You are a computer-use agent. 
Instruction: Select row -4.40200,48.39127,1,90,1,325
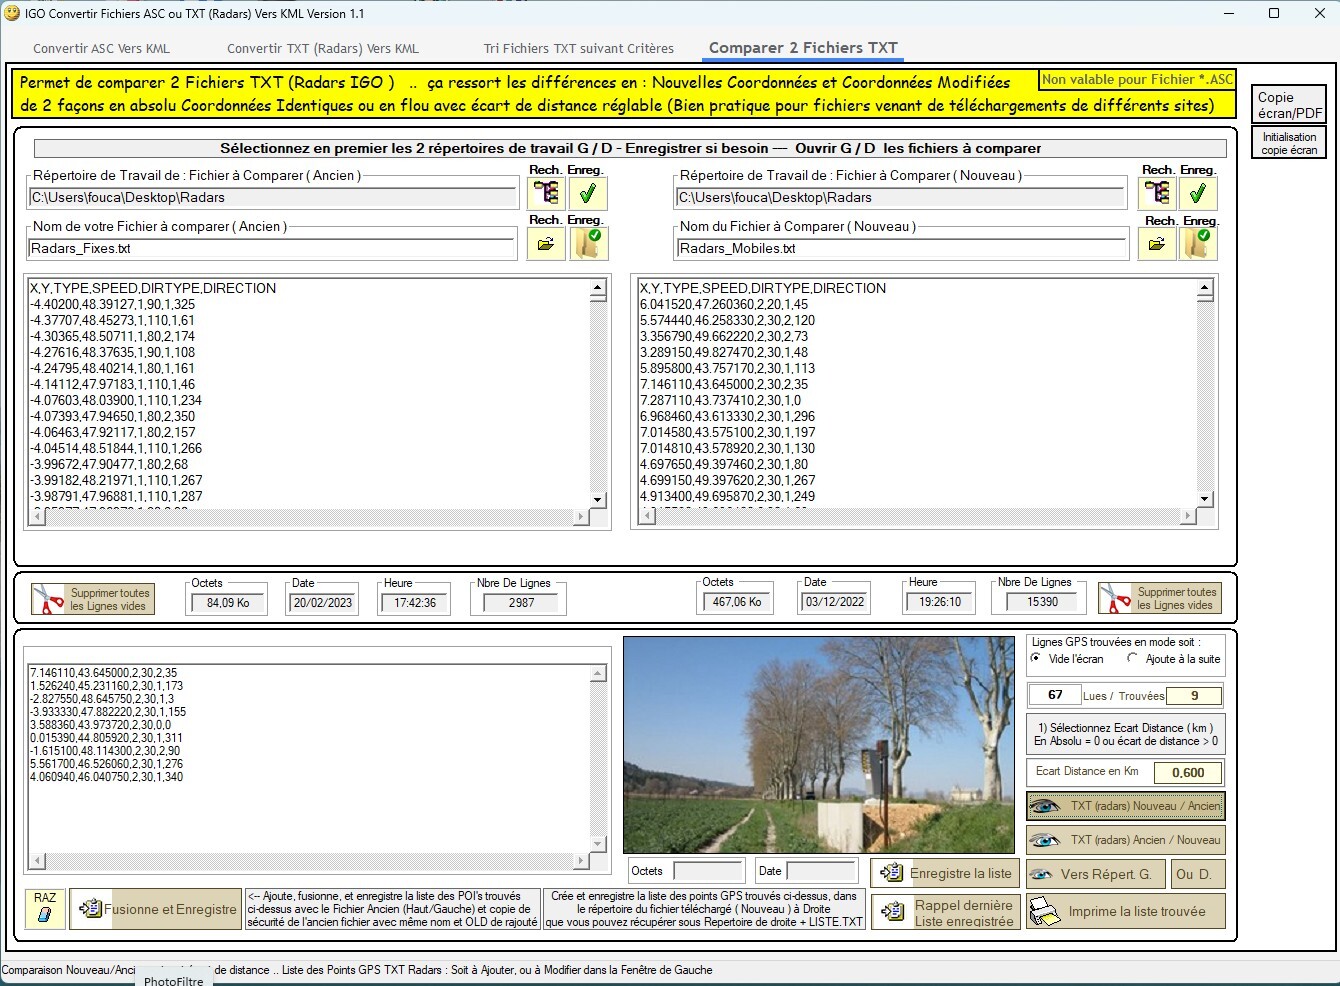[x=113, y=304]
